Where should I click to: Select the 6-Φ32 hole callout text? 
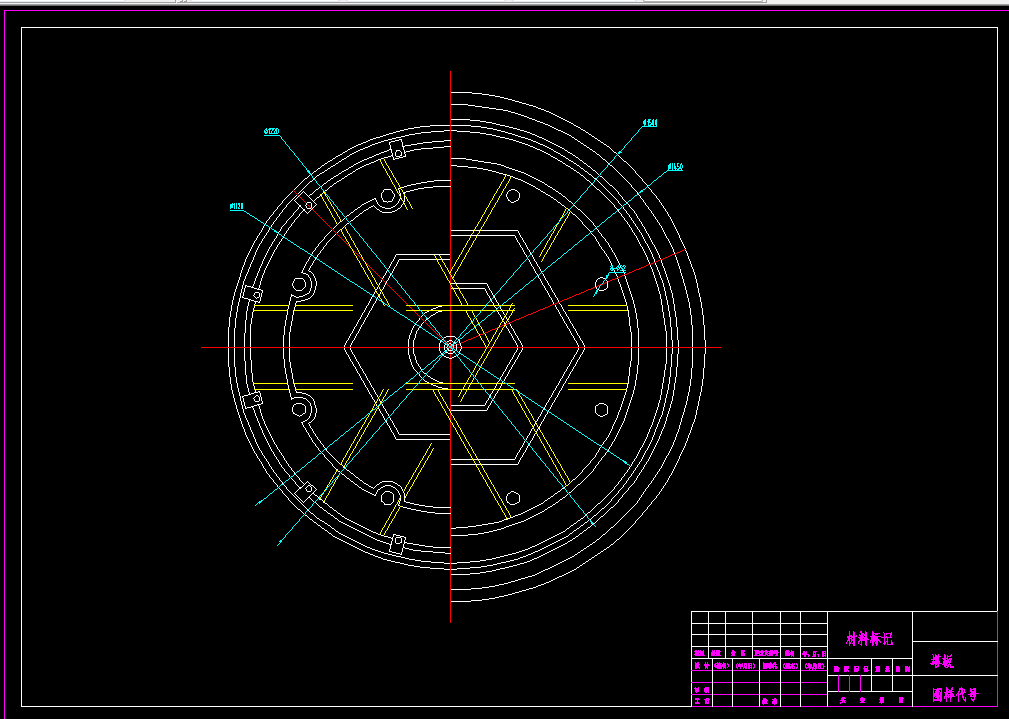point(618,268)
